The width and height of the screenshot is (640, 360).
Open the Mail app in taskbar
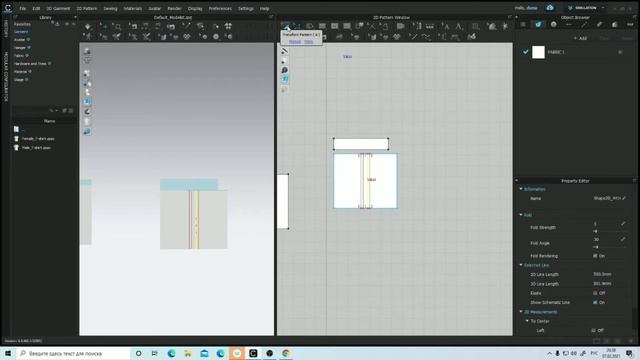[x=204, y=353]
